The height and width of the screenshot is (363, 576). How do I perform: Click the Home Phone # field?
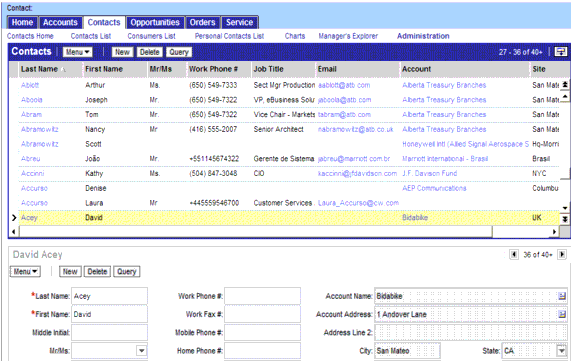click(x=262, y=351)
